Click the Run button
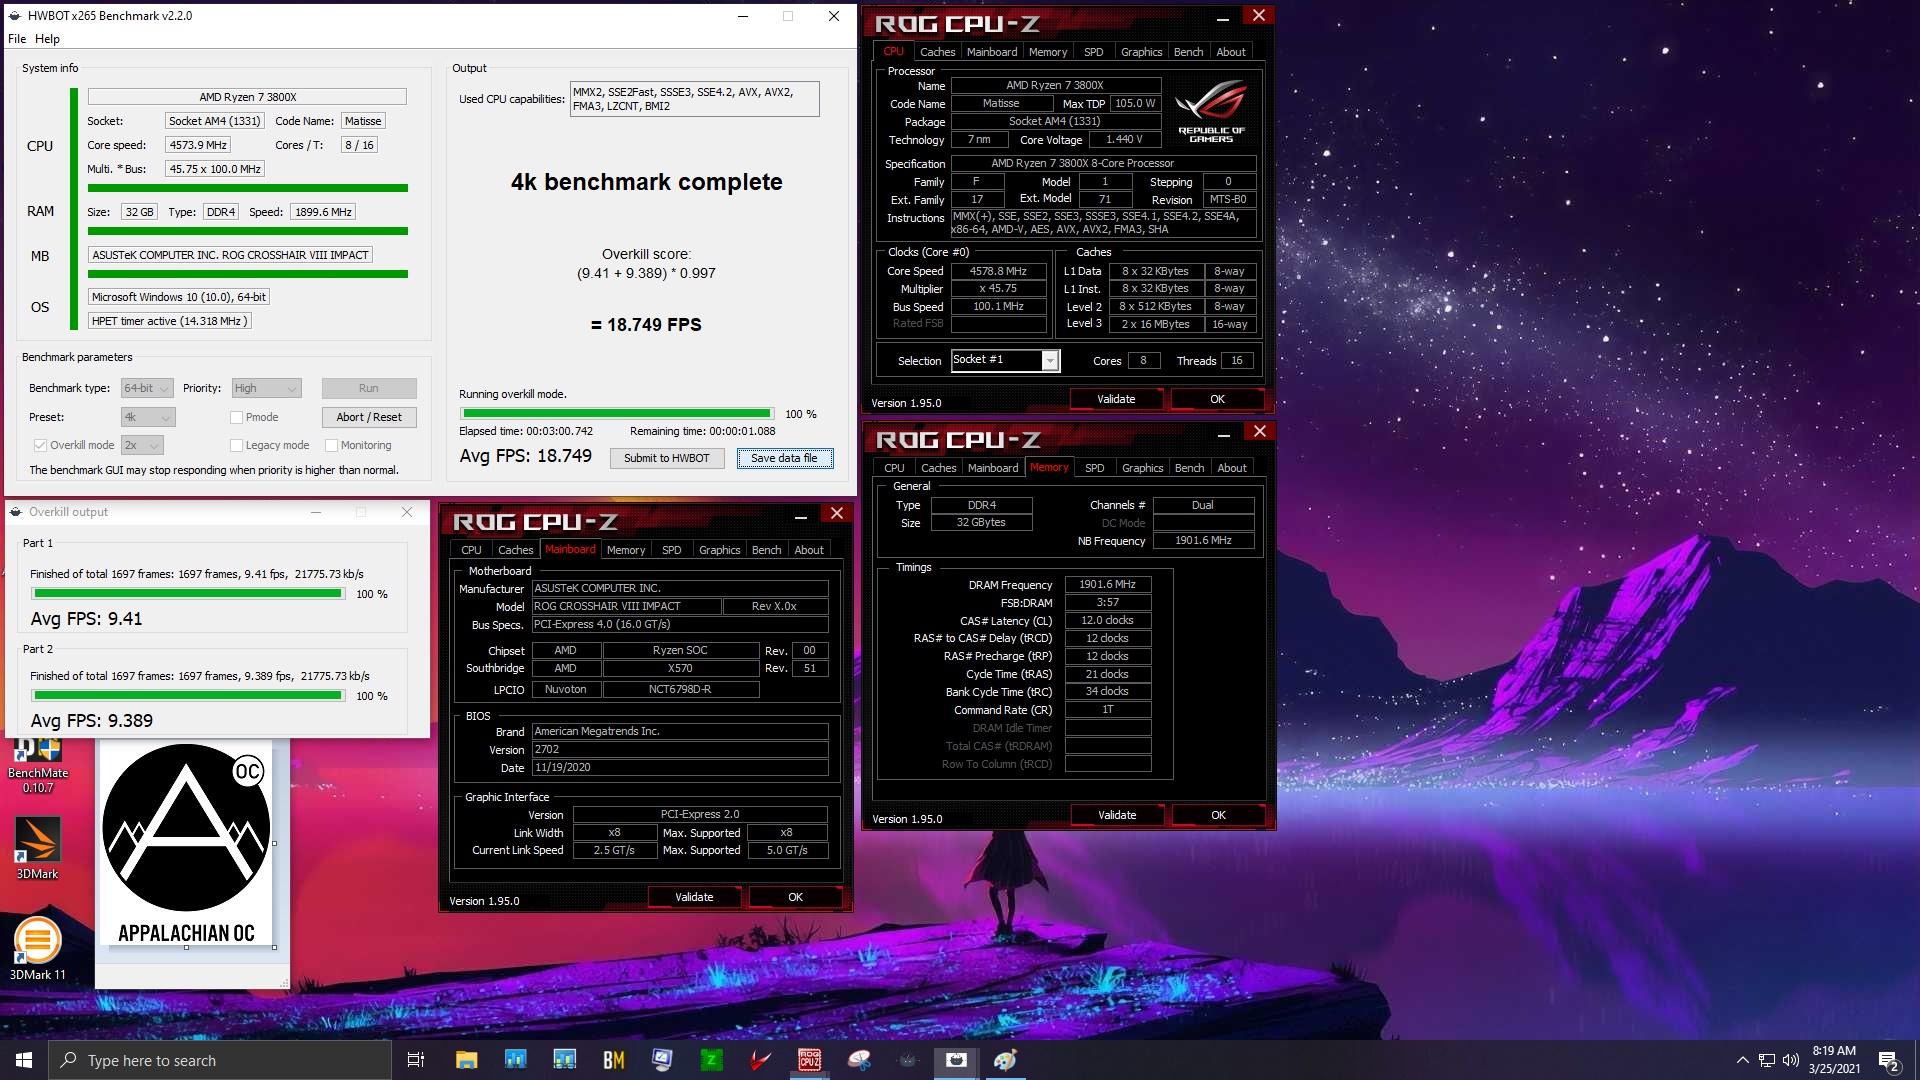 (x=369, y=388)
